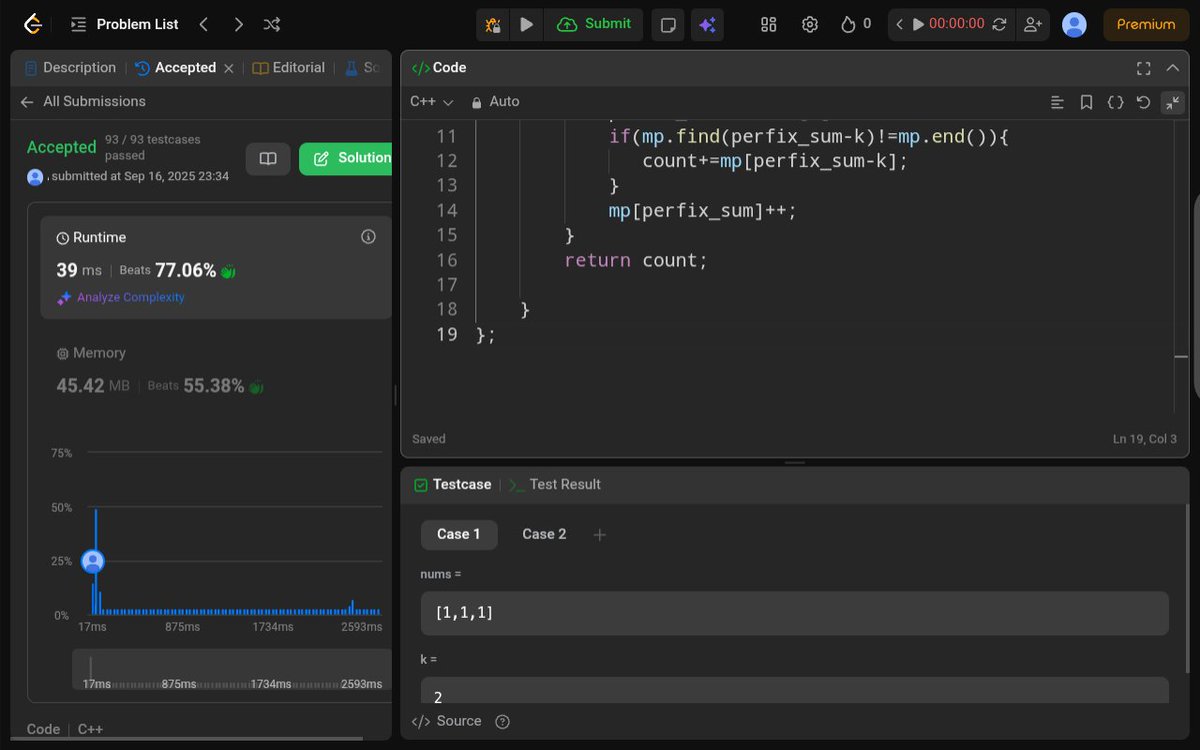1200x750 pixels.
Task: Format the code with the align icon
Action: [x=1057, y=102]
